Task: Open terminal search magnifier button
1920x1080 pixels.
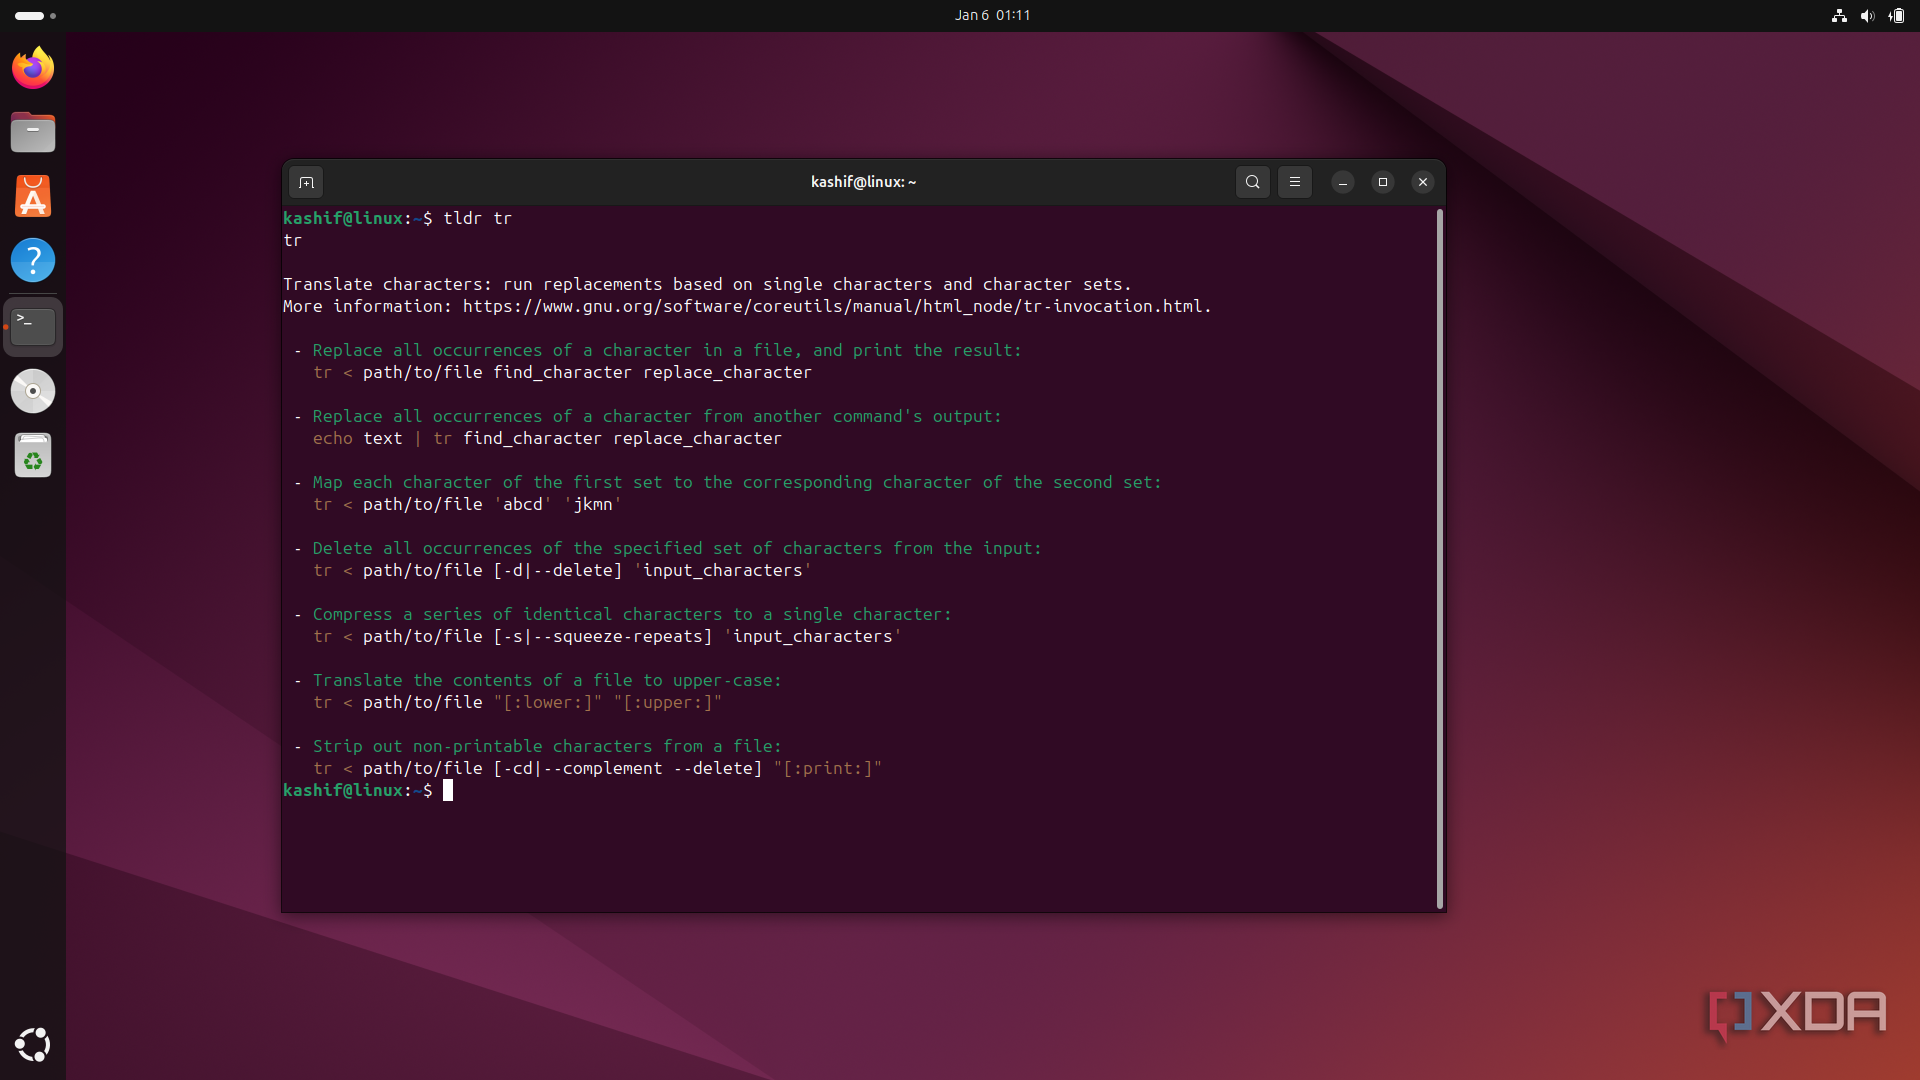Action: point(1252,182)
